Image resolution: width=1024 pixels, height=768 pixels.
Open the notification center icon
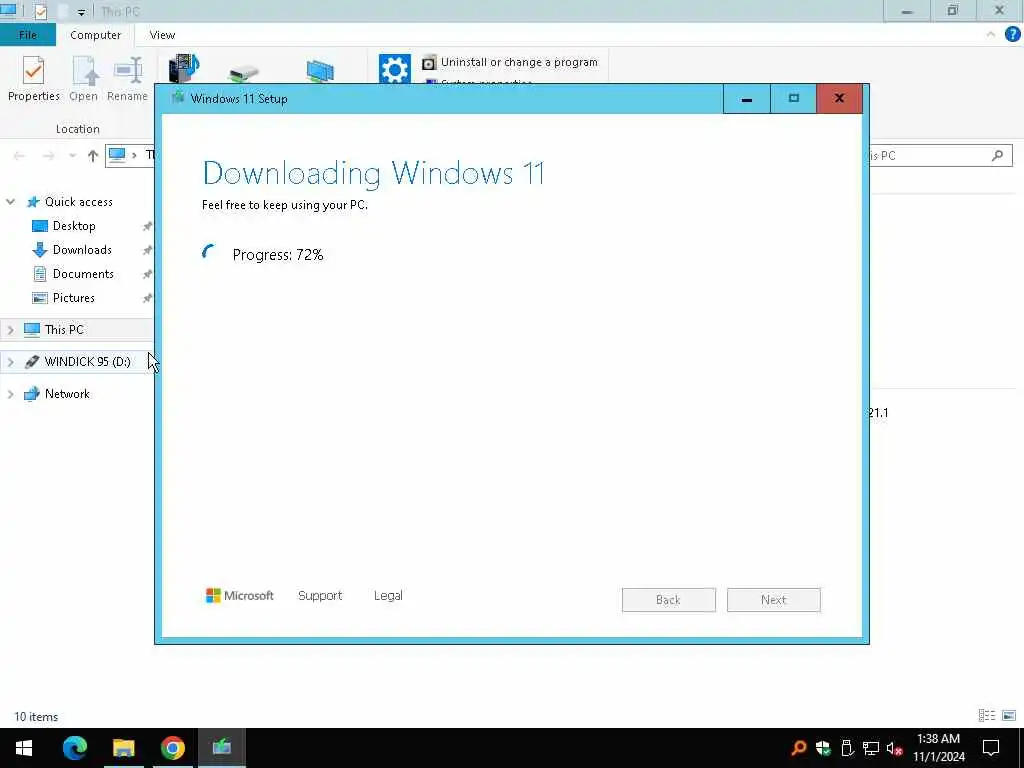(991, 748)
